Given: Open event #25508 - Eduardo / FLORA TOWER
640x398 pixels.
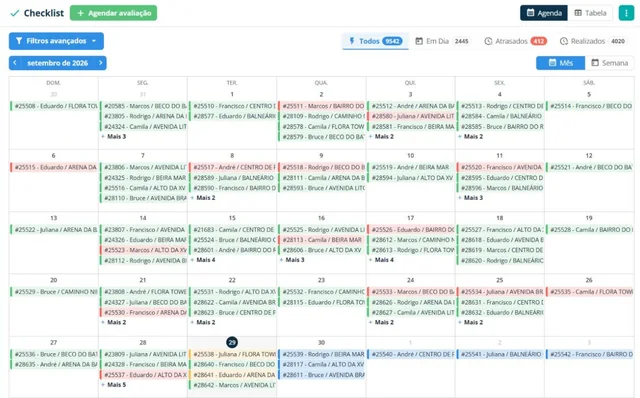Looking at the screenshot, I should pos(54,106).
